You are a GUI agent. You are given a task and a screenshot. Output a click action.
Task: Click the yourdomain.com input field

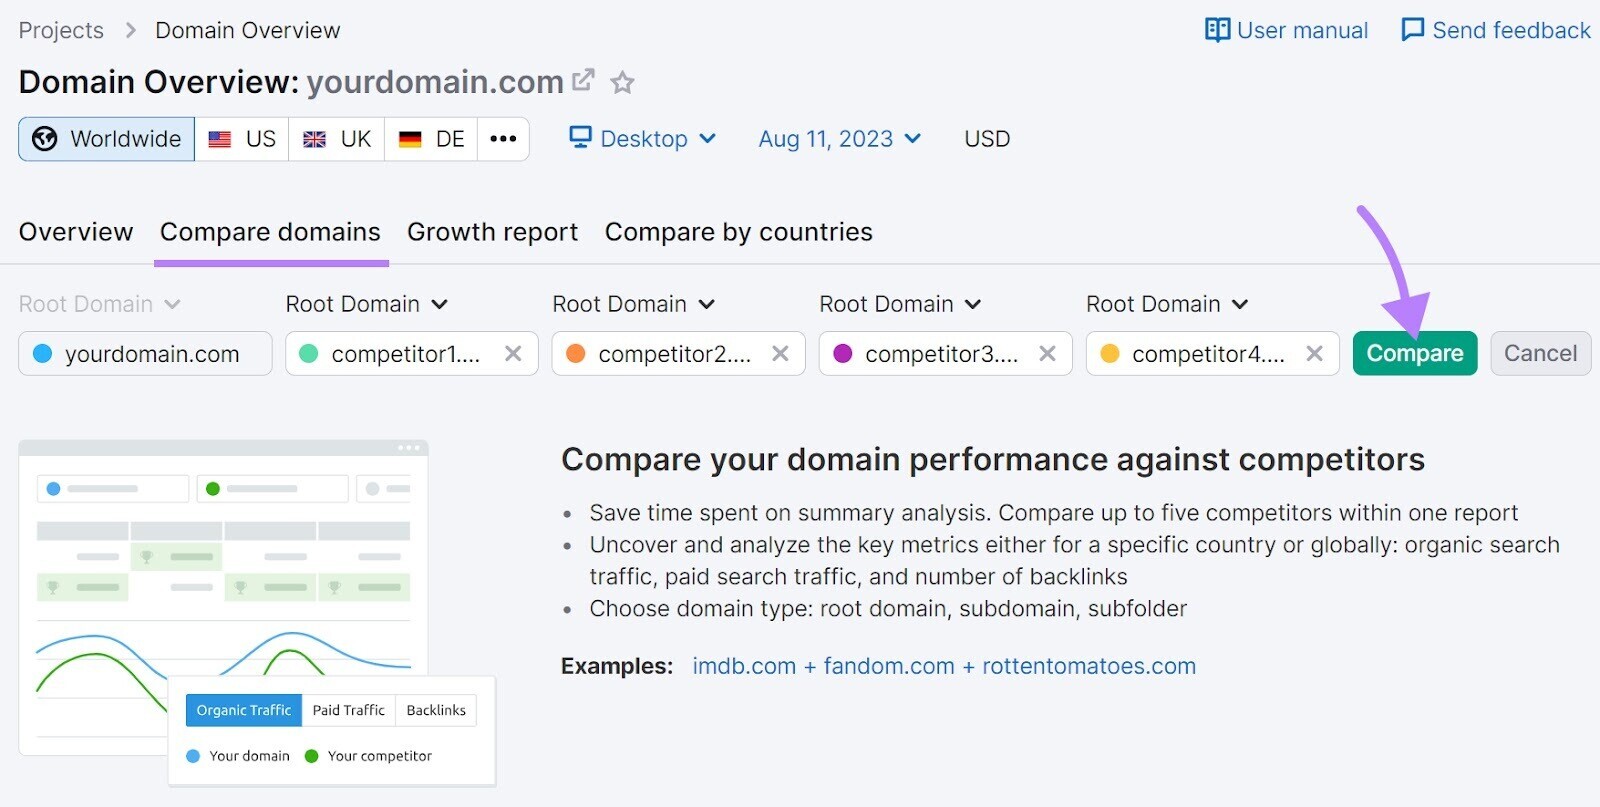[x=145, y=353]
